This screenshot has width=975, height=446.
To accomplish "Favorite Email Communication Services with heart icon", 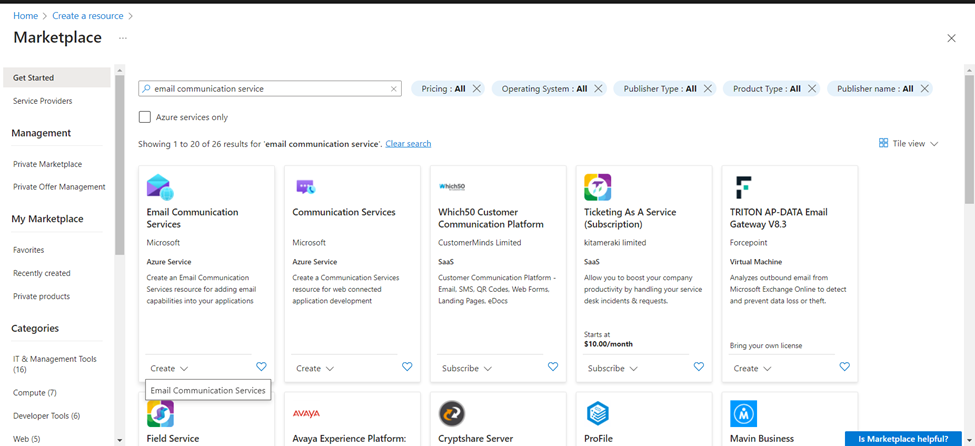I will pos(261,367).
